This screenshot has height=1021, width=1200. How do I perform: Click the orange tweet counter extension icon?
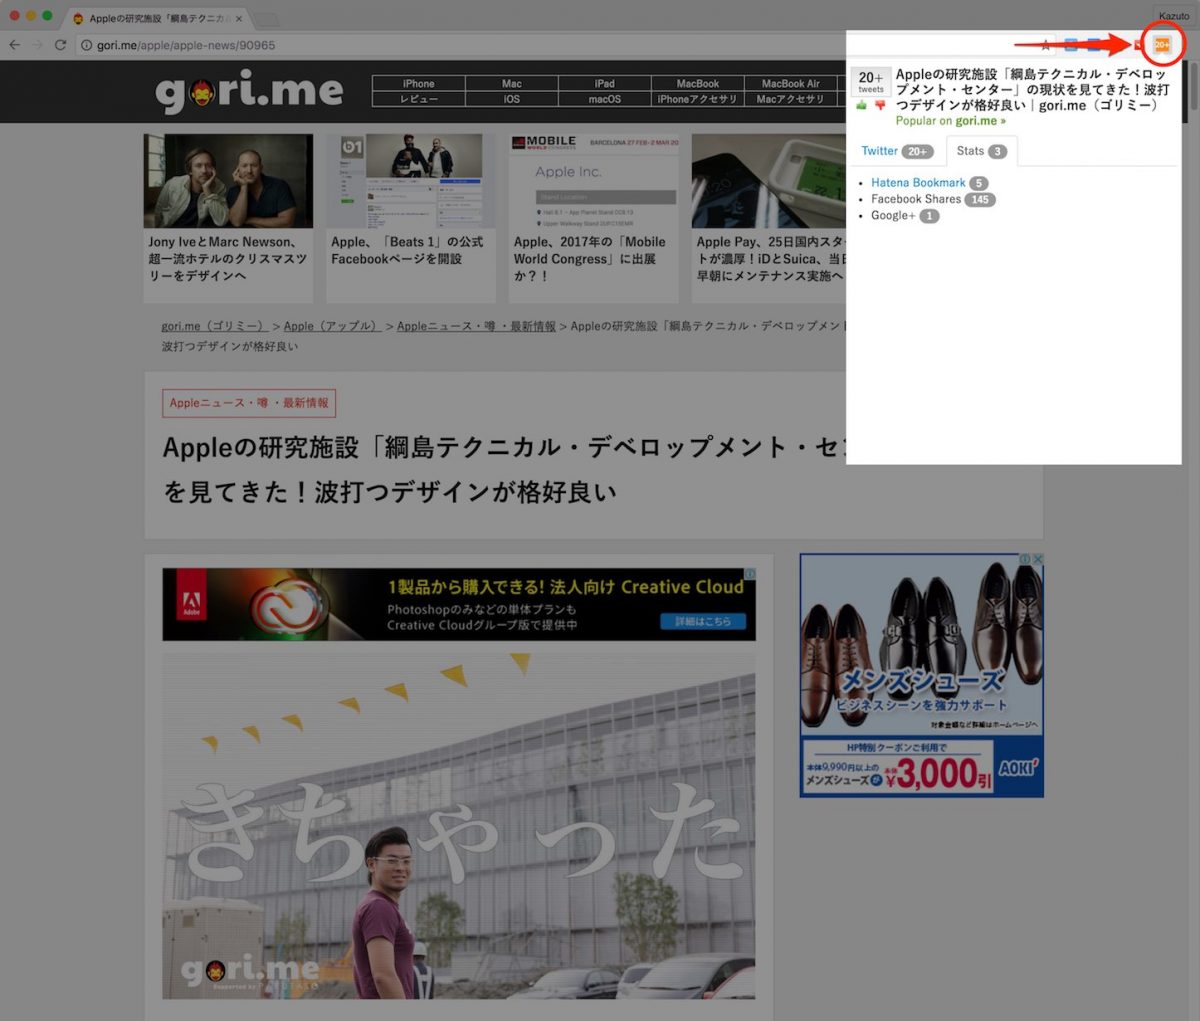(x=1161, y=45)
